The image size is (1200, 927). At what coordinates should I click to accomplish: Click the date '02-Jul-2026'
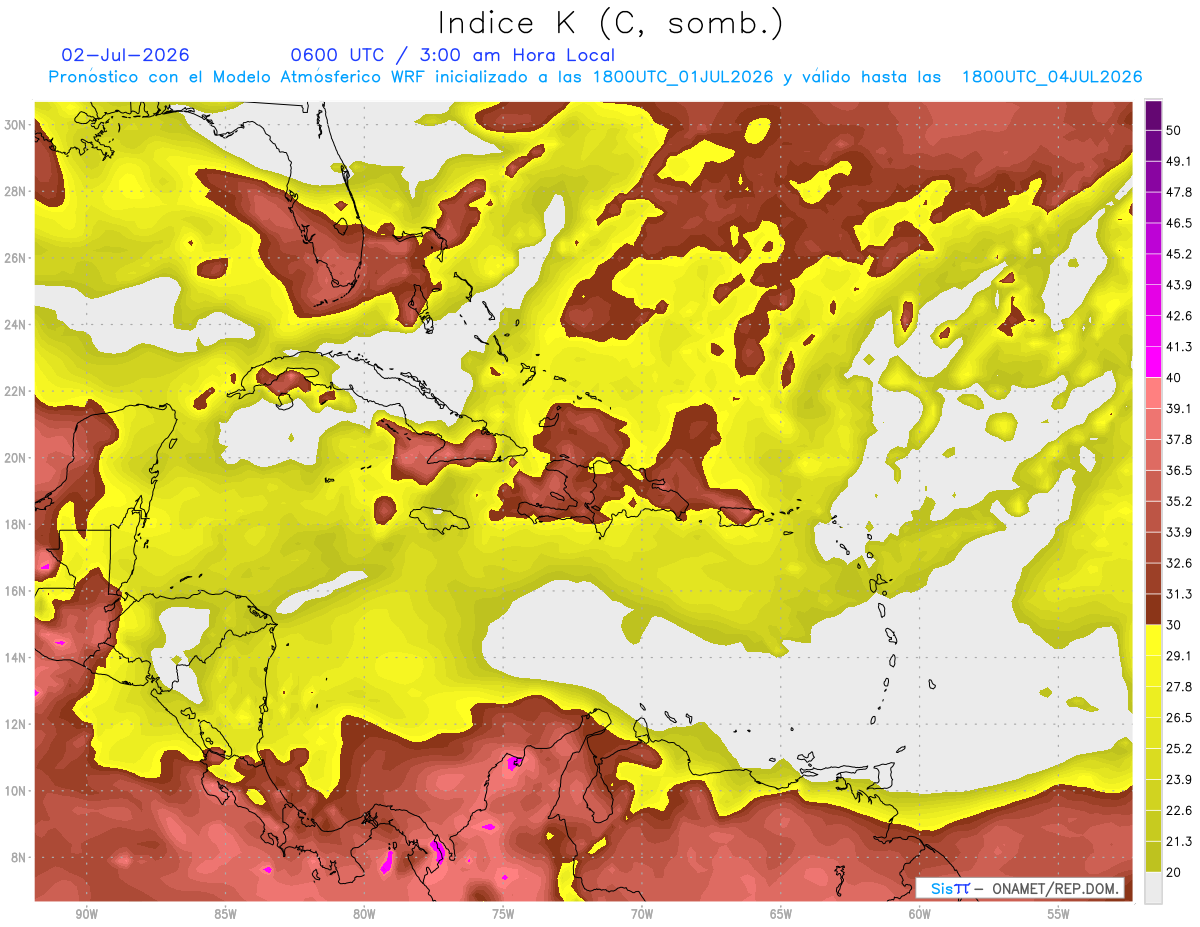click(x=125, y=55)
